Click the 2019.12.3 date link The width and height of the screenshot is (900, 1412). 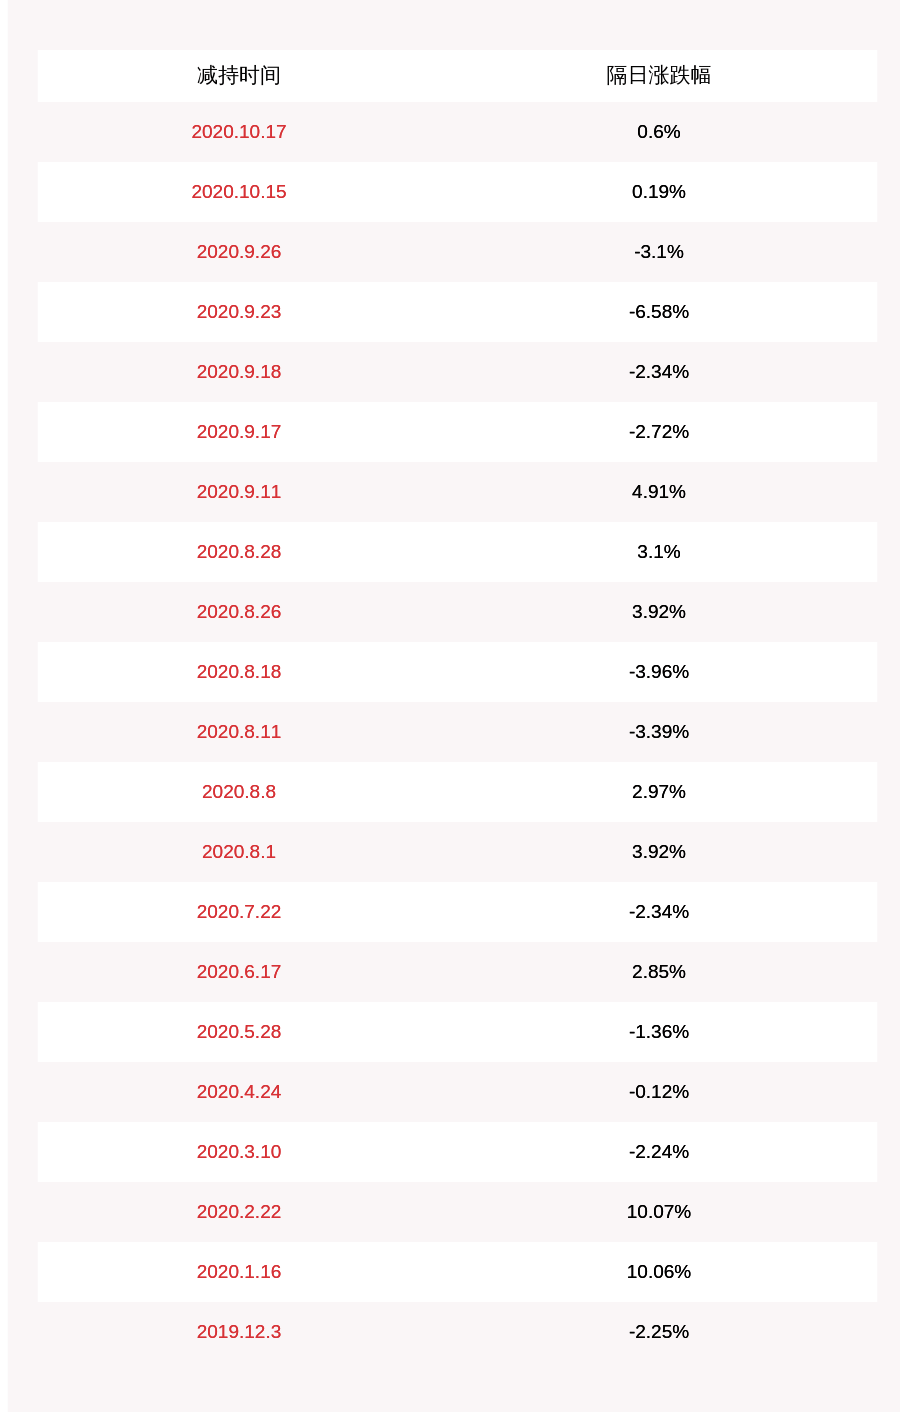click(238, 1332)
